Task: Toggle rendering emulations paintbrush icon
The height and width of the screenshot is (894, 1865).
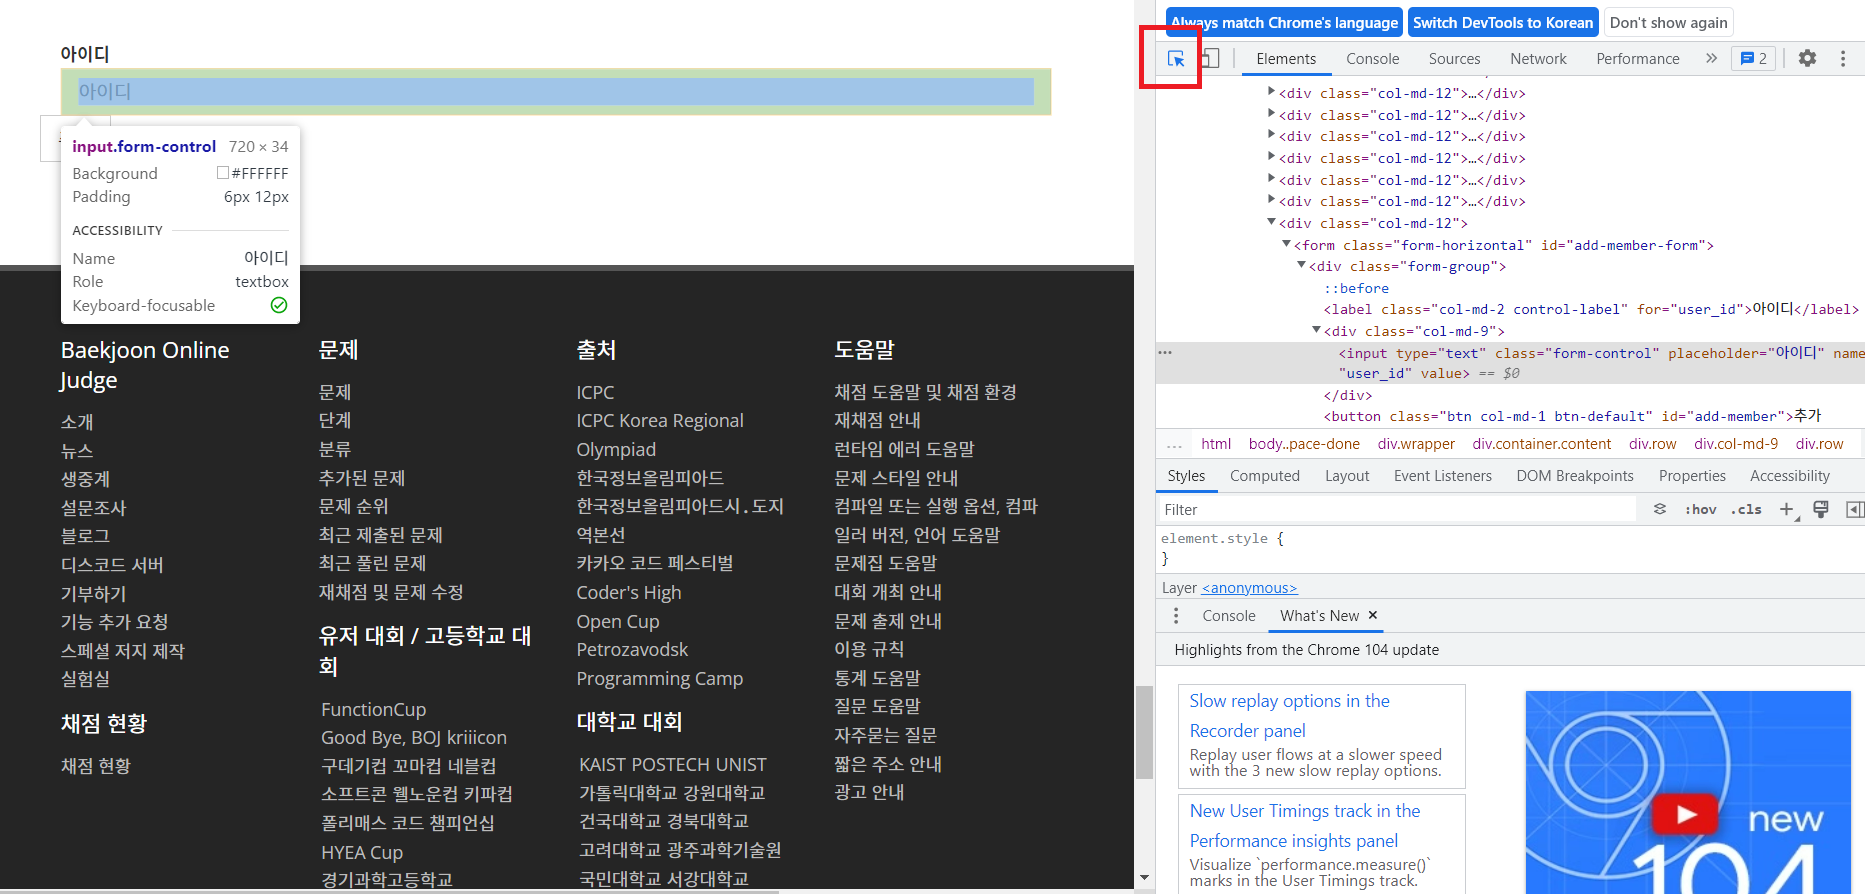Action: coord(1821,509)
